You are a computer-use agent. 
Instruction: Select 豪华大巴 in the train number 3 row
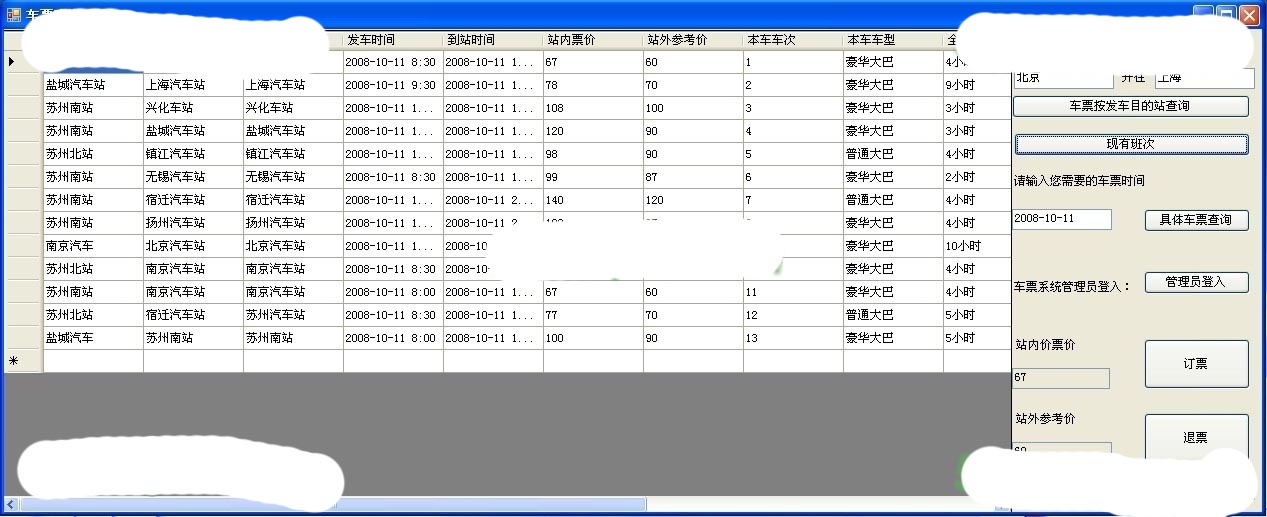[x=893, y=108]
